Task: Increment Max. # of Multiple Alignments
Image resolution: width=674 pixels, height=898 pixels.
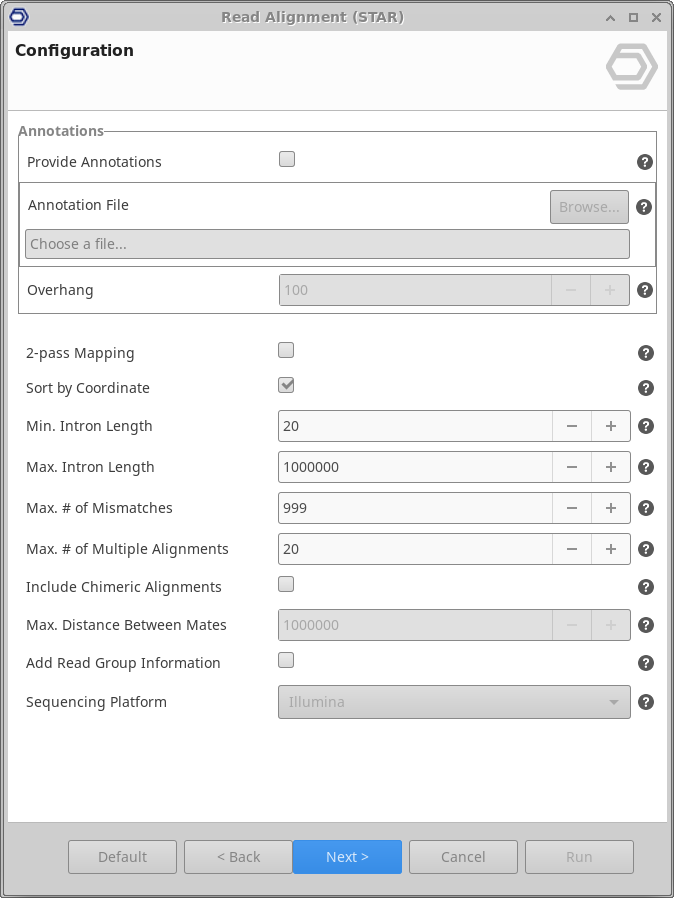Action: [x=610, y=549]
